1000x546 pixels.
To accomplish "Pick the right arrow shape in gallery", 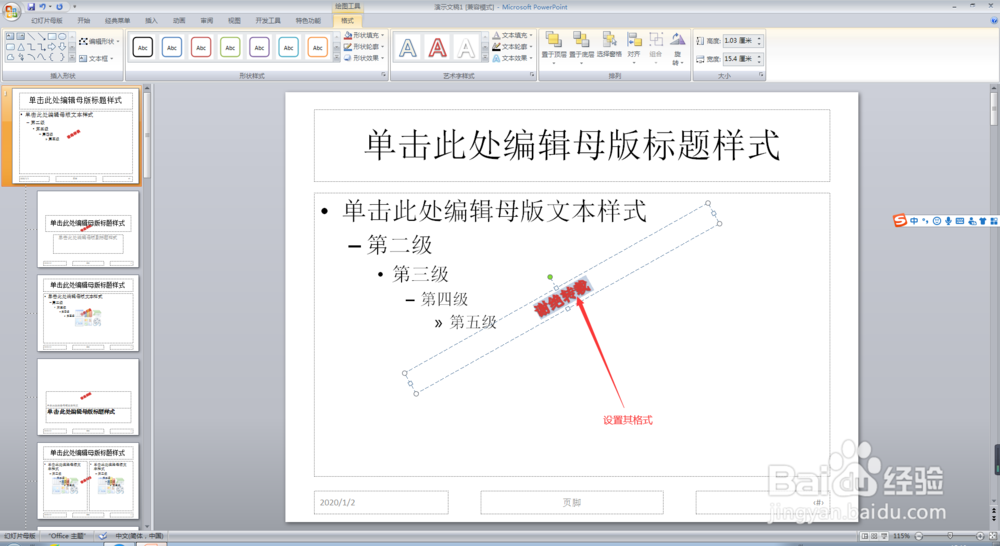I will pos(52,47).
